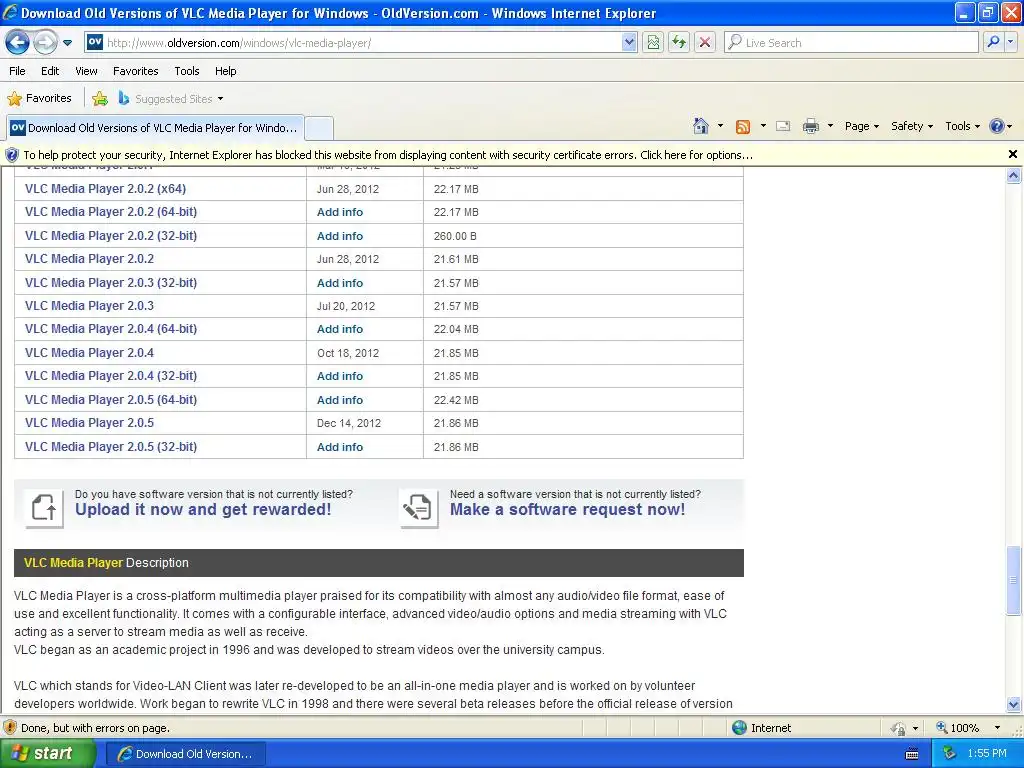This screenshot has height=768, width=1024.
Task: Run search with the magnifier button
Action: pos(993,43)
